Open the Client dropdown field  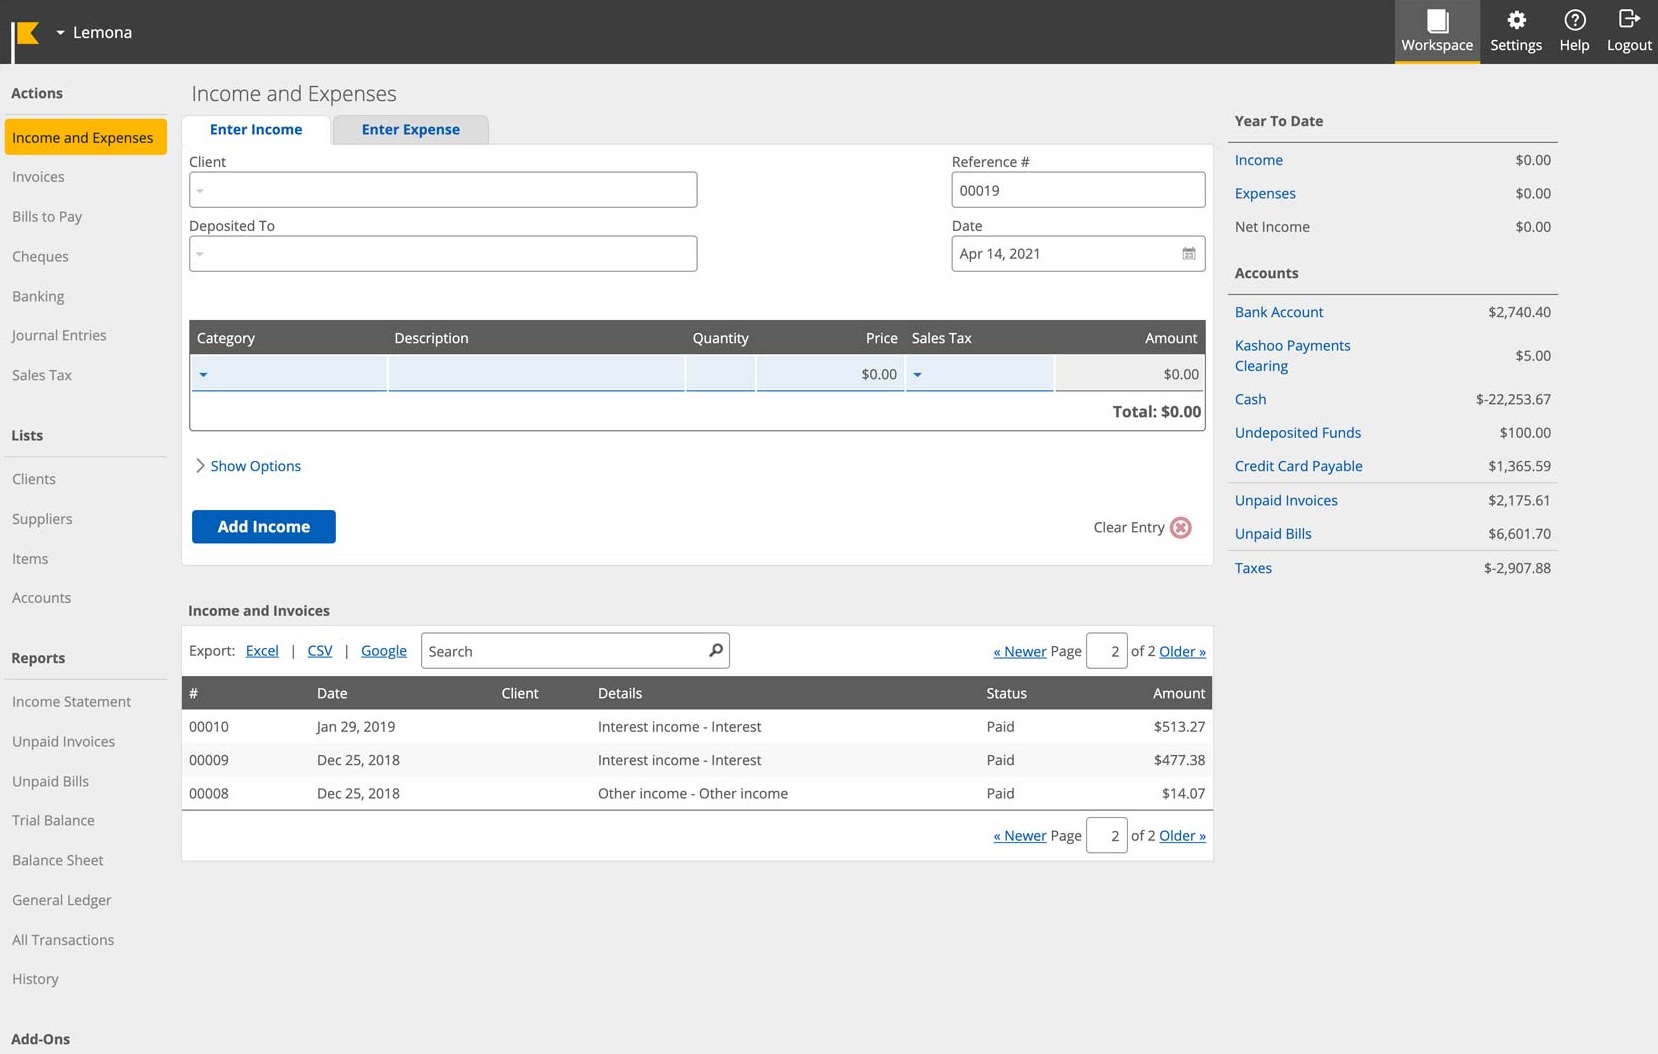pyautogui.click(x=442, y=190)
